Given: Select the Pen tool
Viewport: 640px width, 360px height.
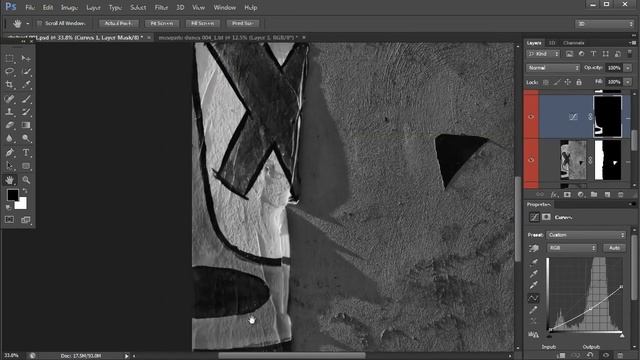Looking at the screenshot, I should [9, 153].
